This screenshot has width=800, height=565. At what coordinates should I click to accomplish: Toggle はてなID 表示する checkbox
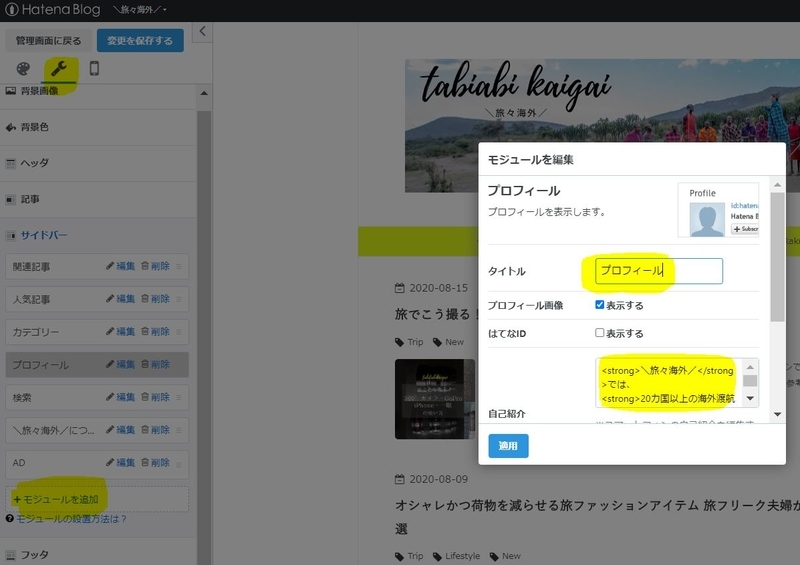pyautogui.click(x=599, y=333)
